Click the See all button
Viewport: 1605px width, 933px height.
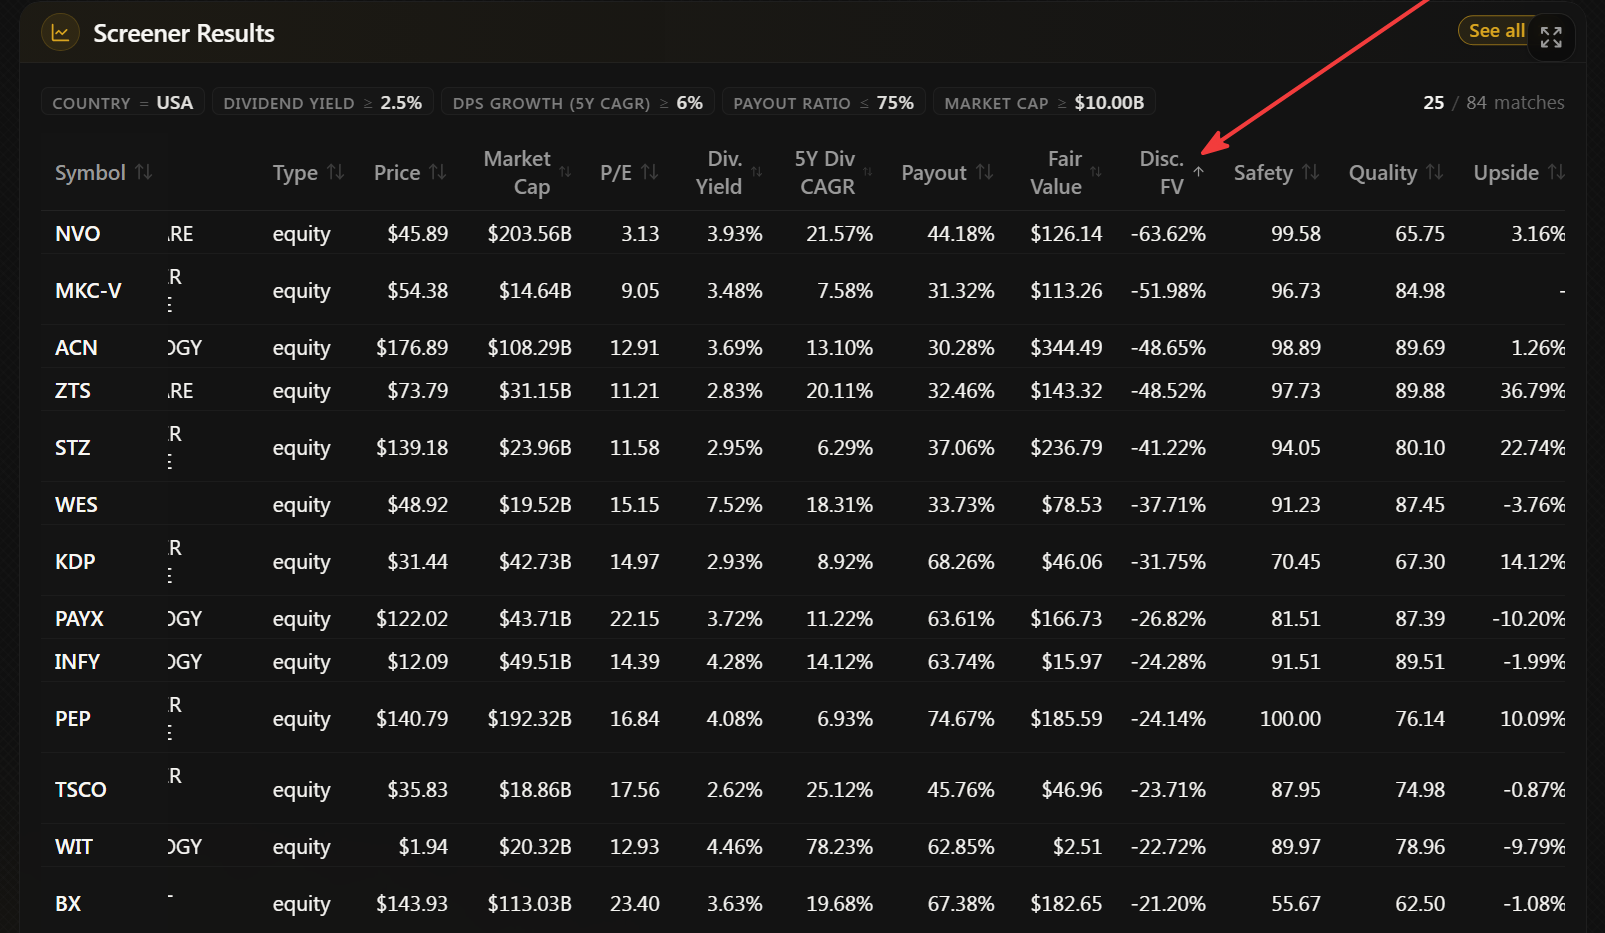tap(1496, 31)
